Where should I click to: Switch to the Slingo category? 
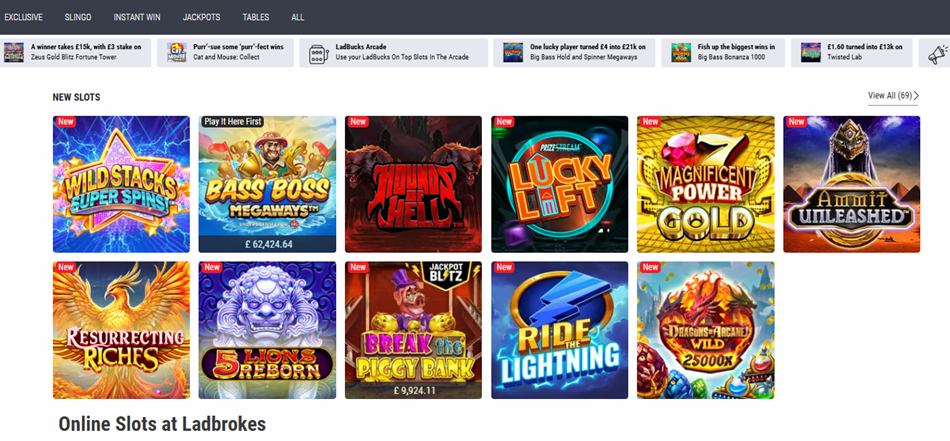point(78,17)
